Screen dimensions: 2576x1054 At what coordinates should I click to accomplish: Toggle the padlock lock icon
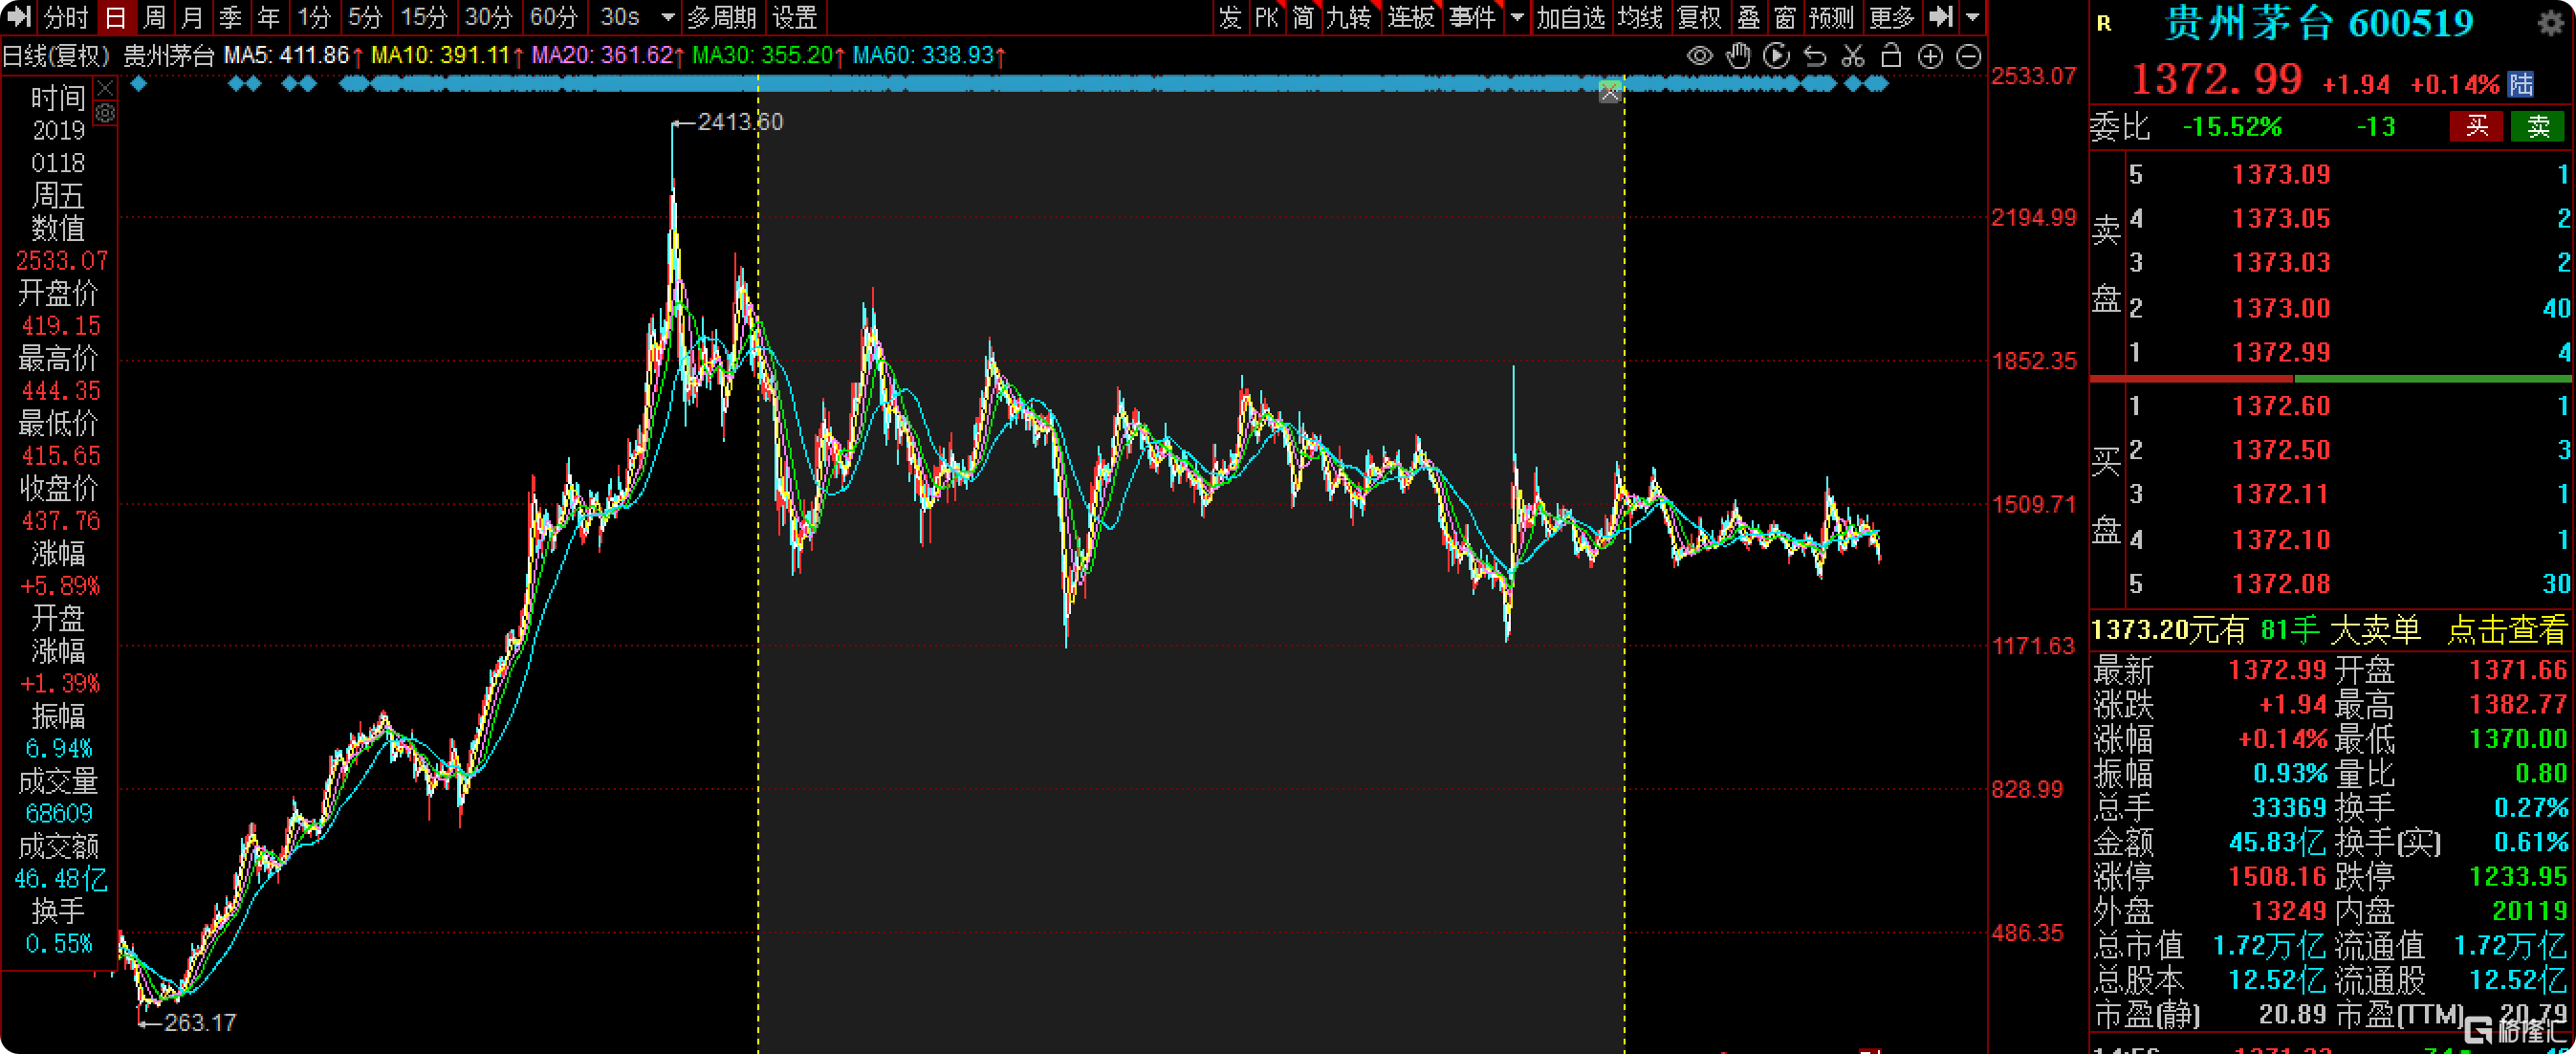tap(1891, 56)
